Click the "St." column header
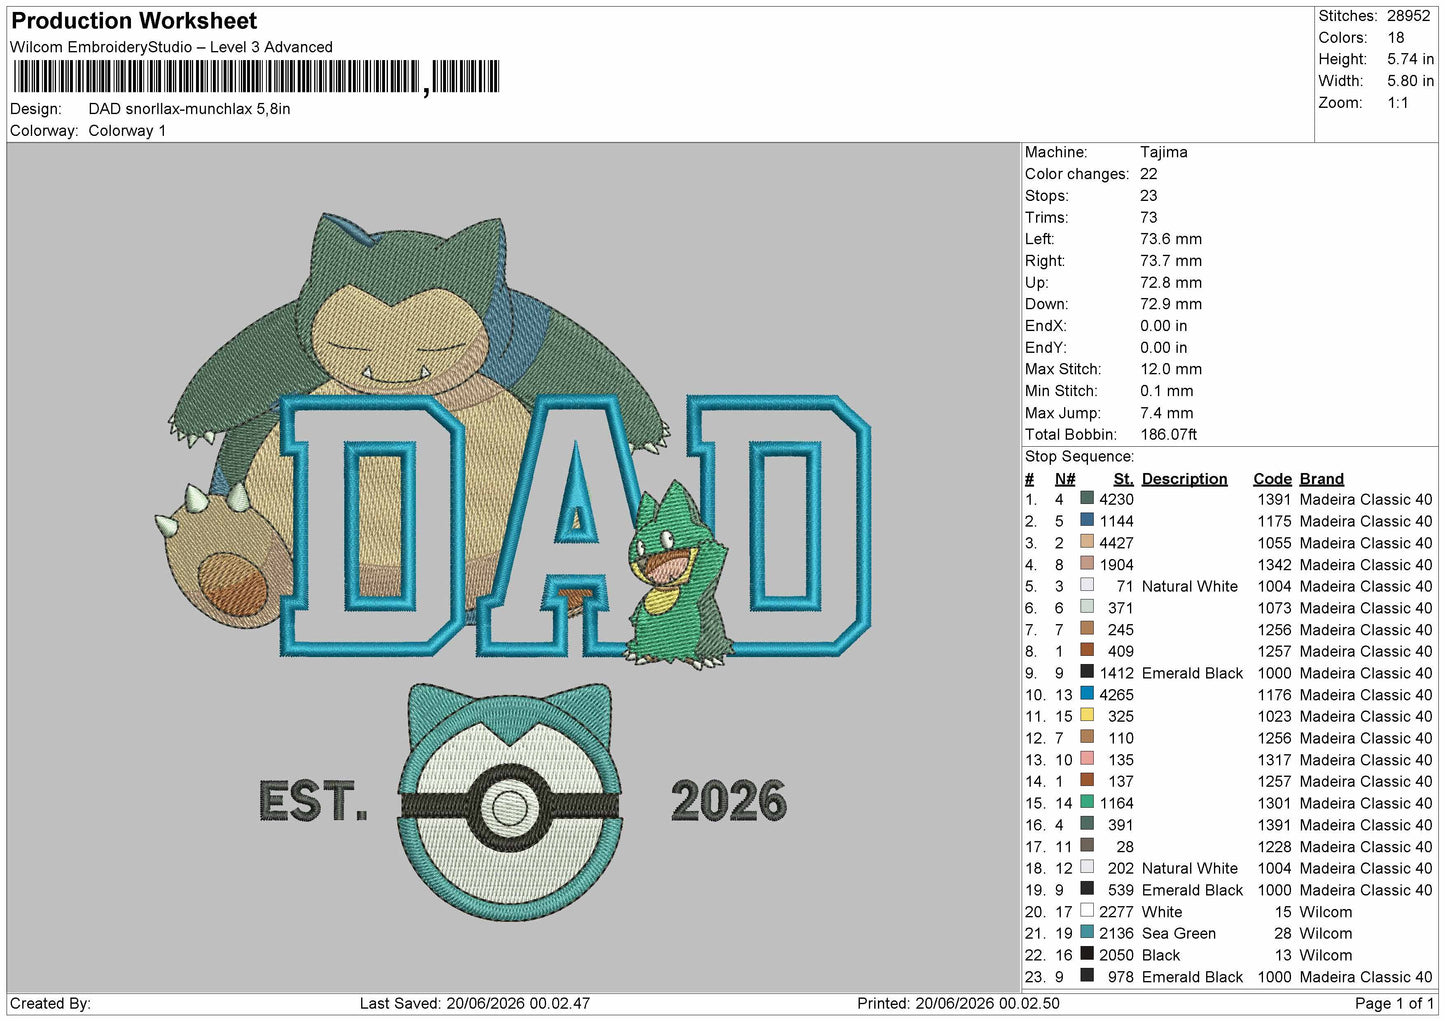 click(x=1124, y=479)
